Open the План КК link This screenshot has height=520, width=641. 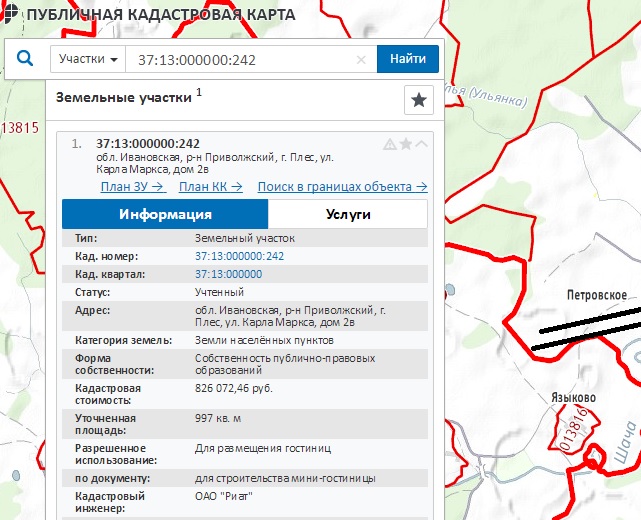(x=211, y=187)
